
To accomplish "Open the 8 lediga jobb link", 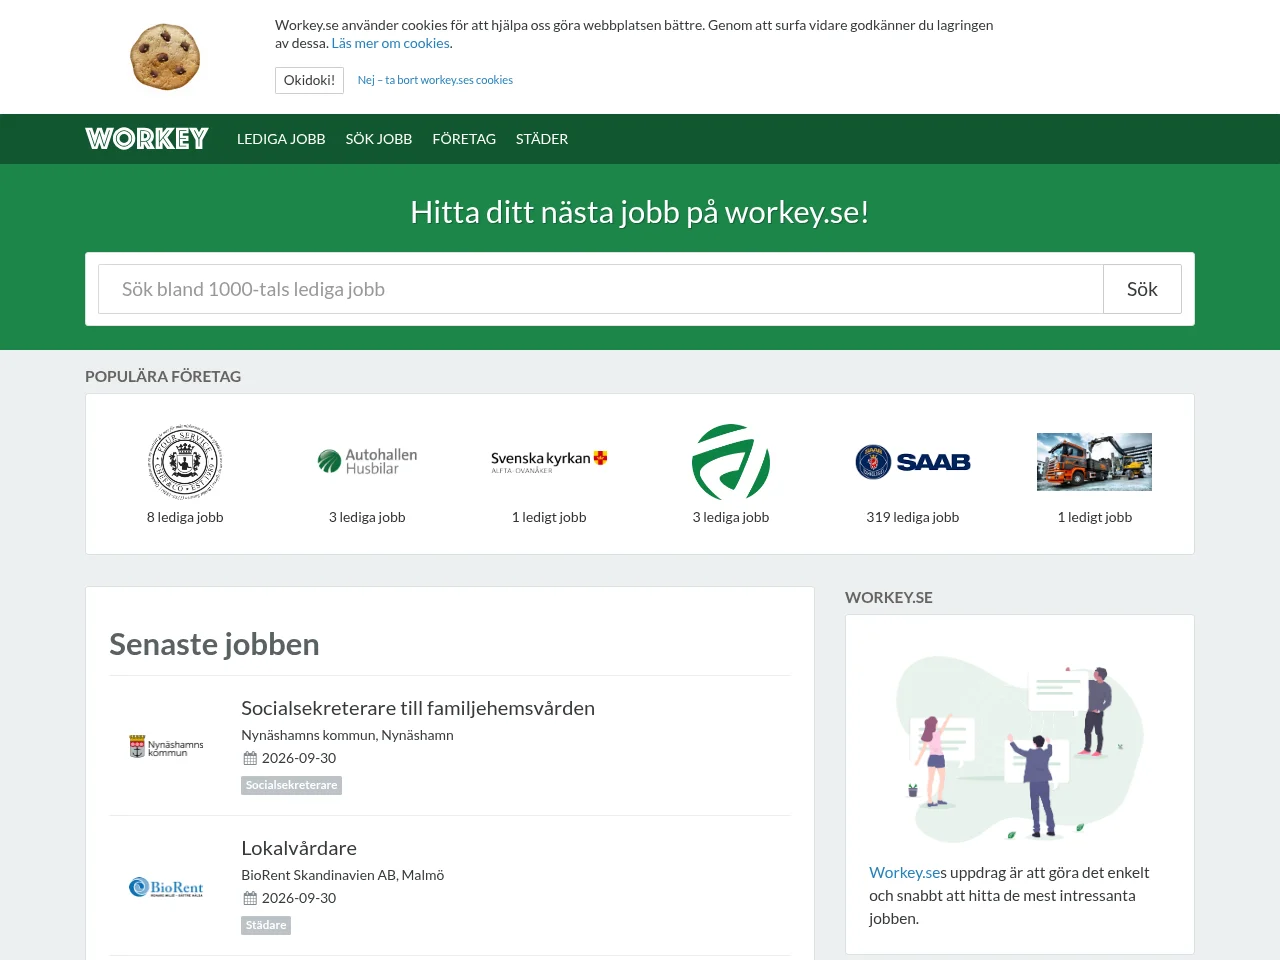I will [x=185, y=517].
